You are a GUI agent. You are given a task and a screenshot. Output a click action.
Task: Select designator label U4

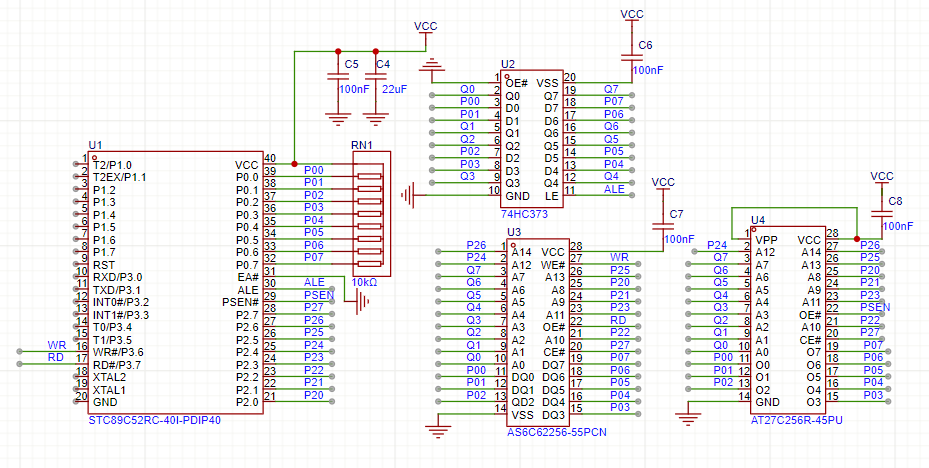click(758, 220)
